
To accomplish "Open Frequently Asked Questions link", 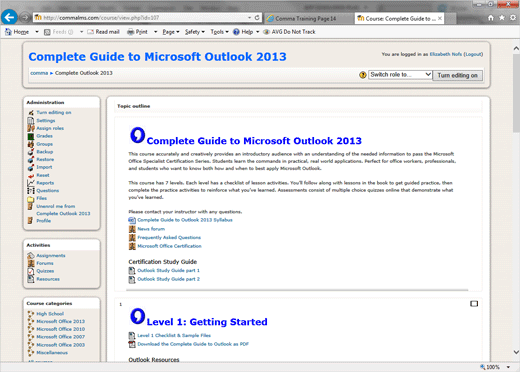I will pyautogui.click(x=169, y=237).
